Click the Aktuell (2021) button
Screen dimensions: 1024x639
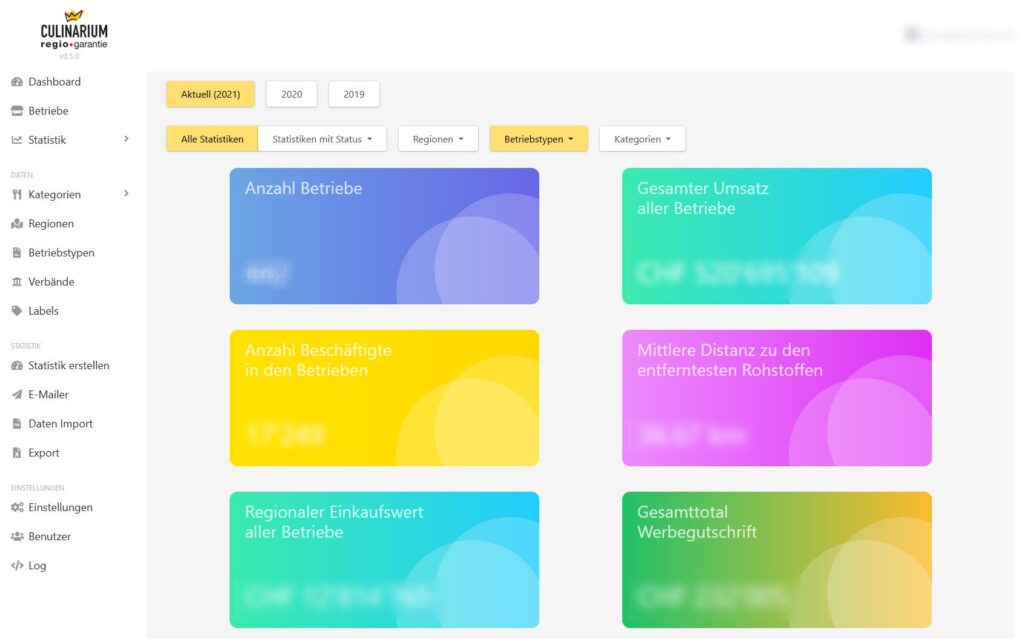point(210,94)
